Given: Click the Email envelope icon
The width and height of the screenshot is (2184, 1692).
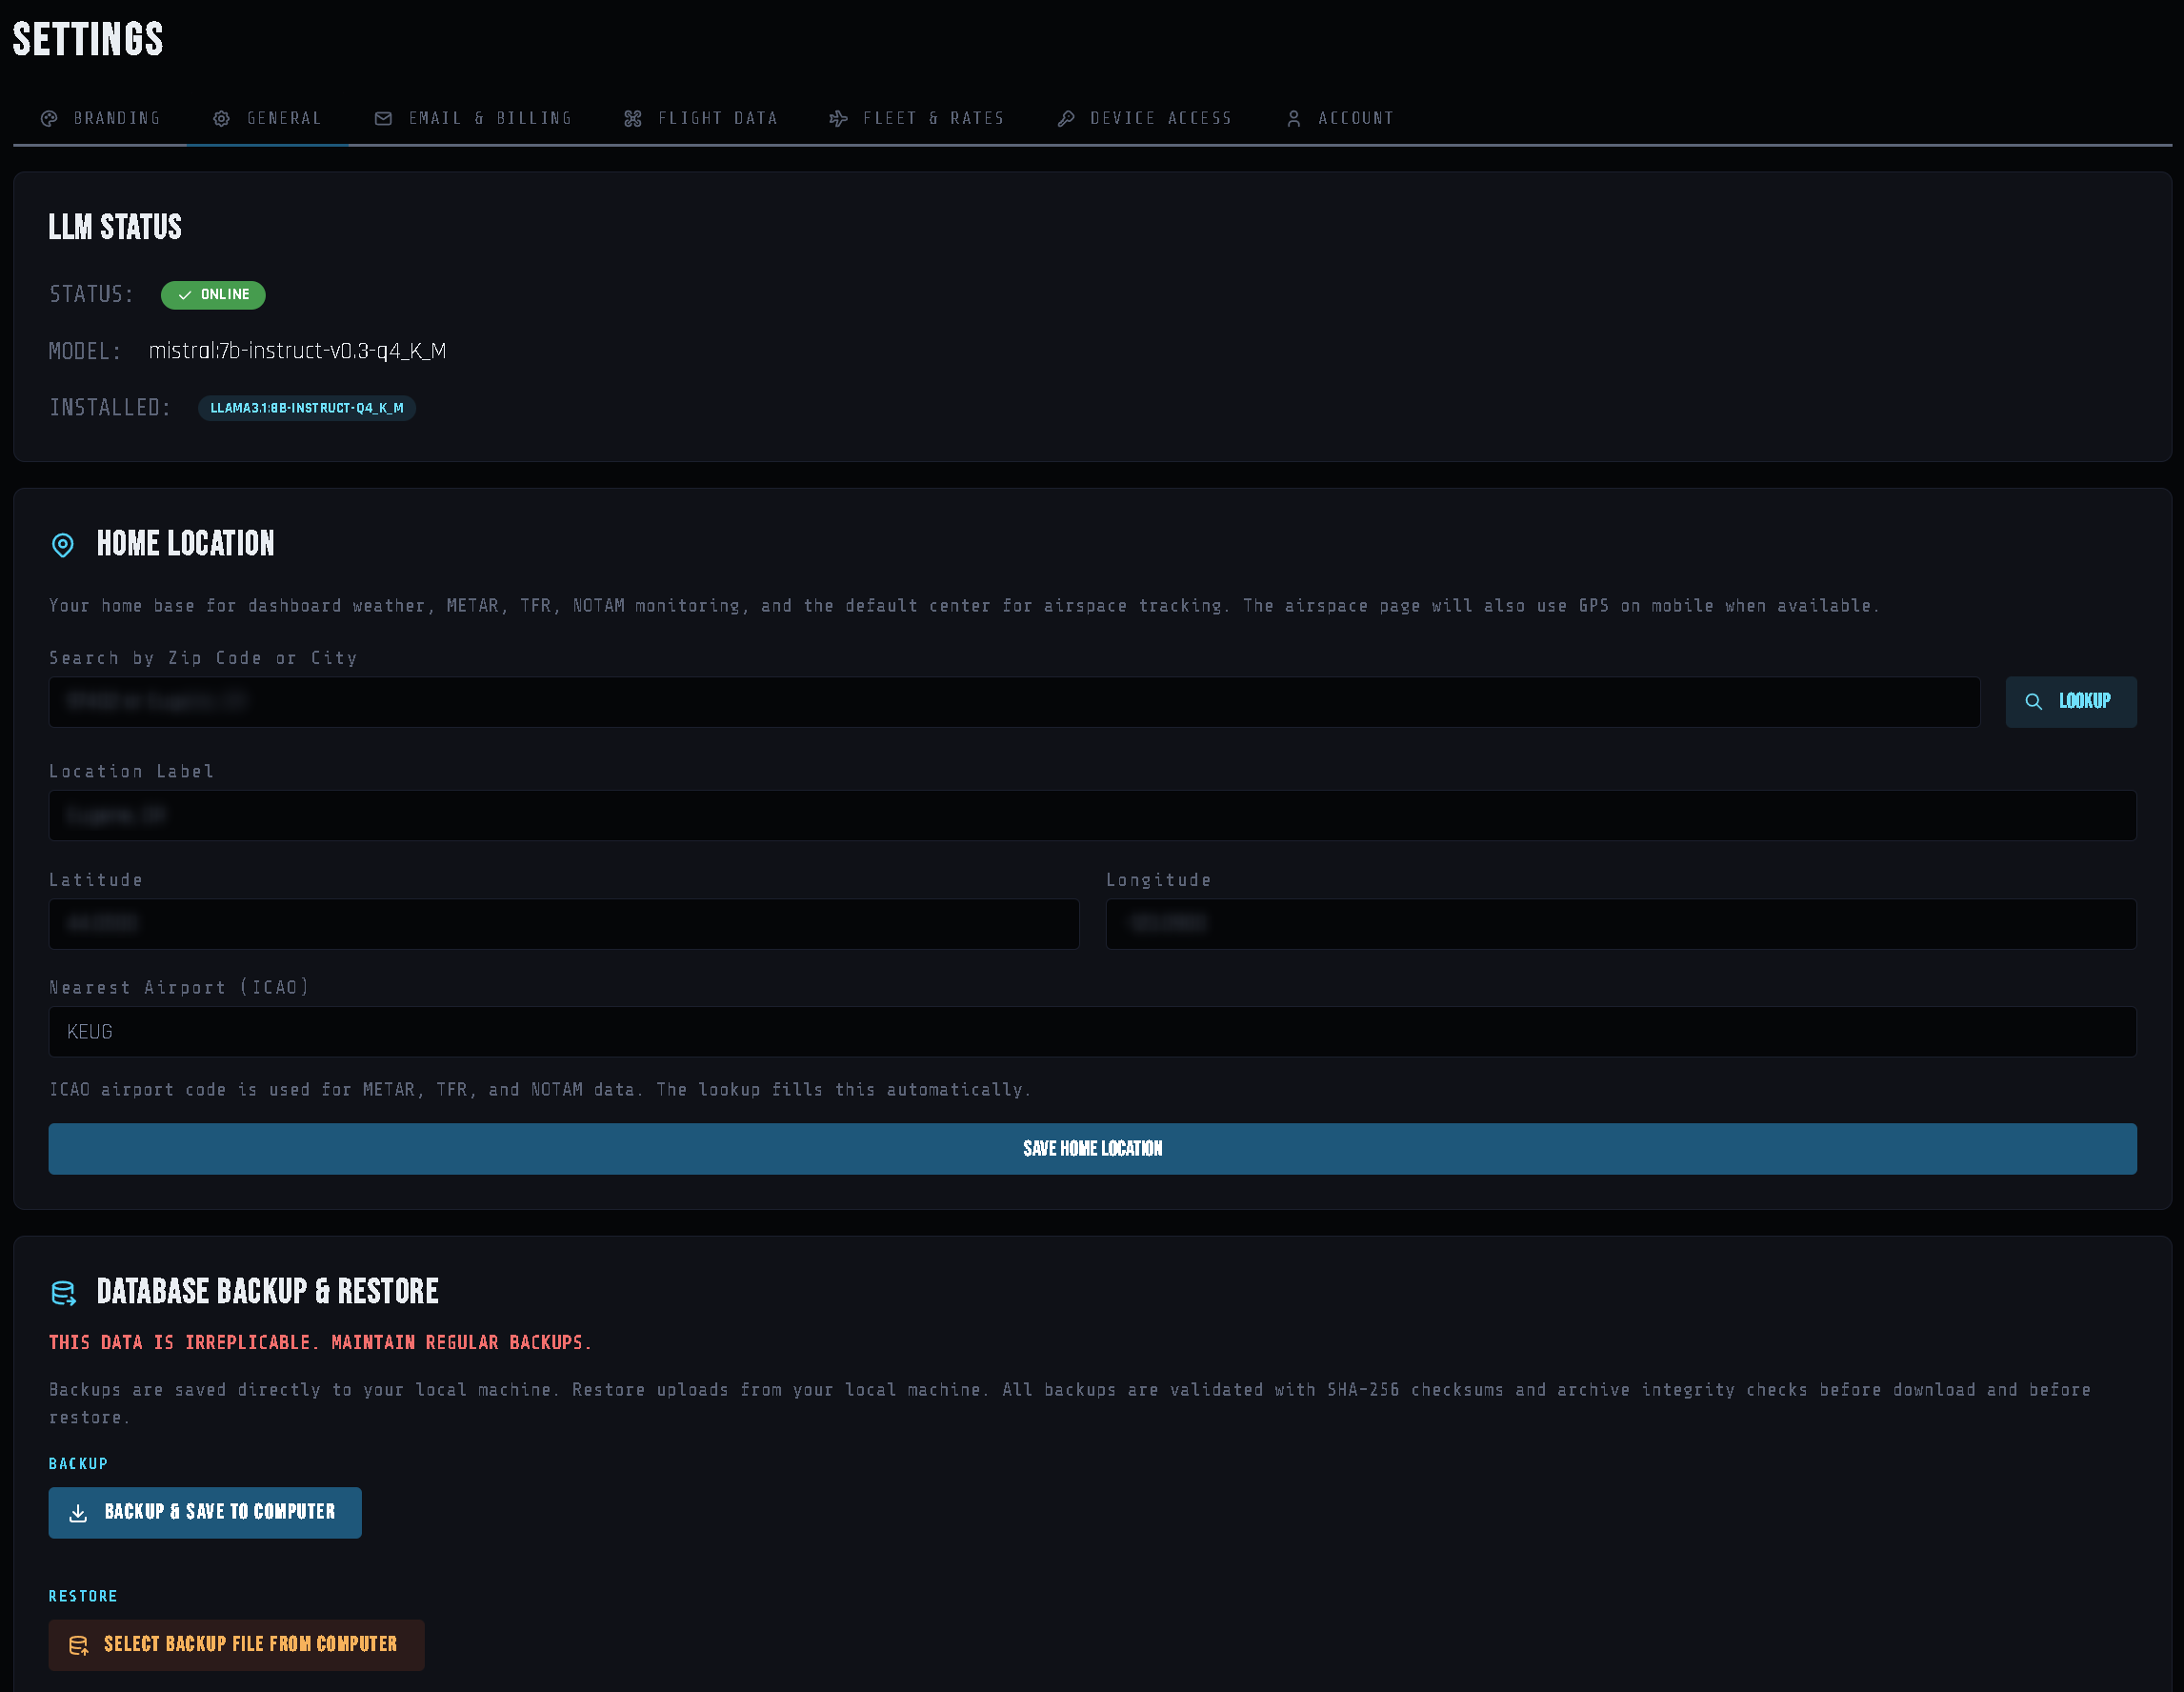Looking at the screenshot, I should coord(383,119).
